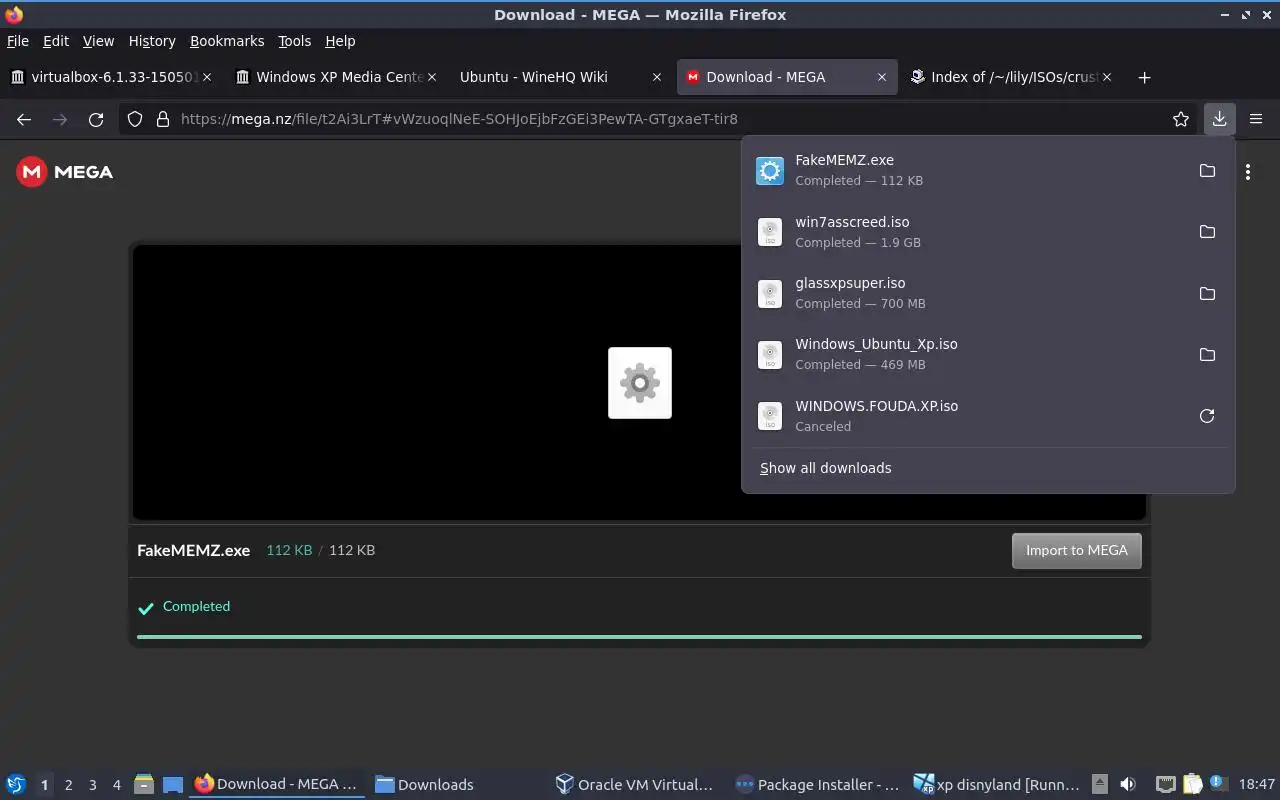1280x800 pixels.
Task: Open FakeMEMZ.exe from downloads list
Action: tap(988, 170)
